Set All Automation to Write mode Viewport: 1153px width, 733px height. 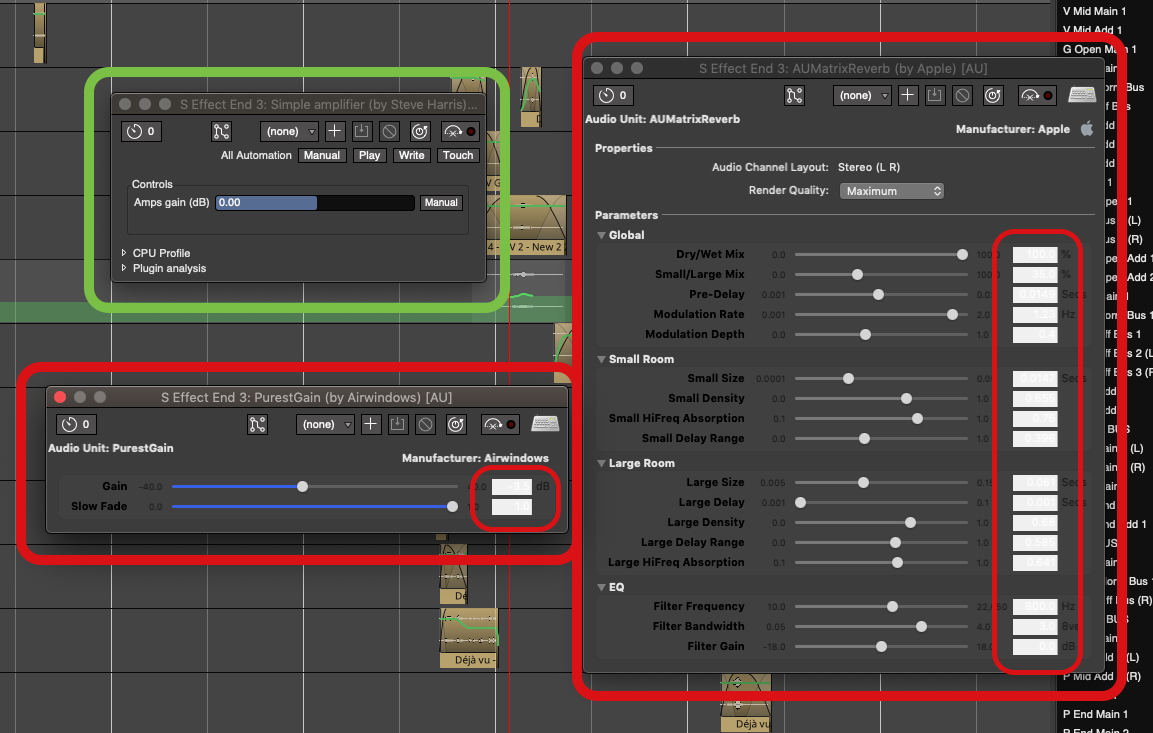pyautogui.click(x=411, y=155)
